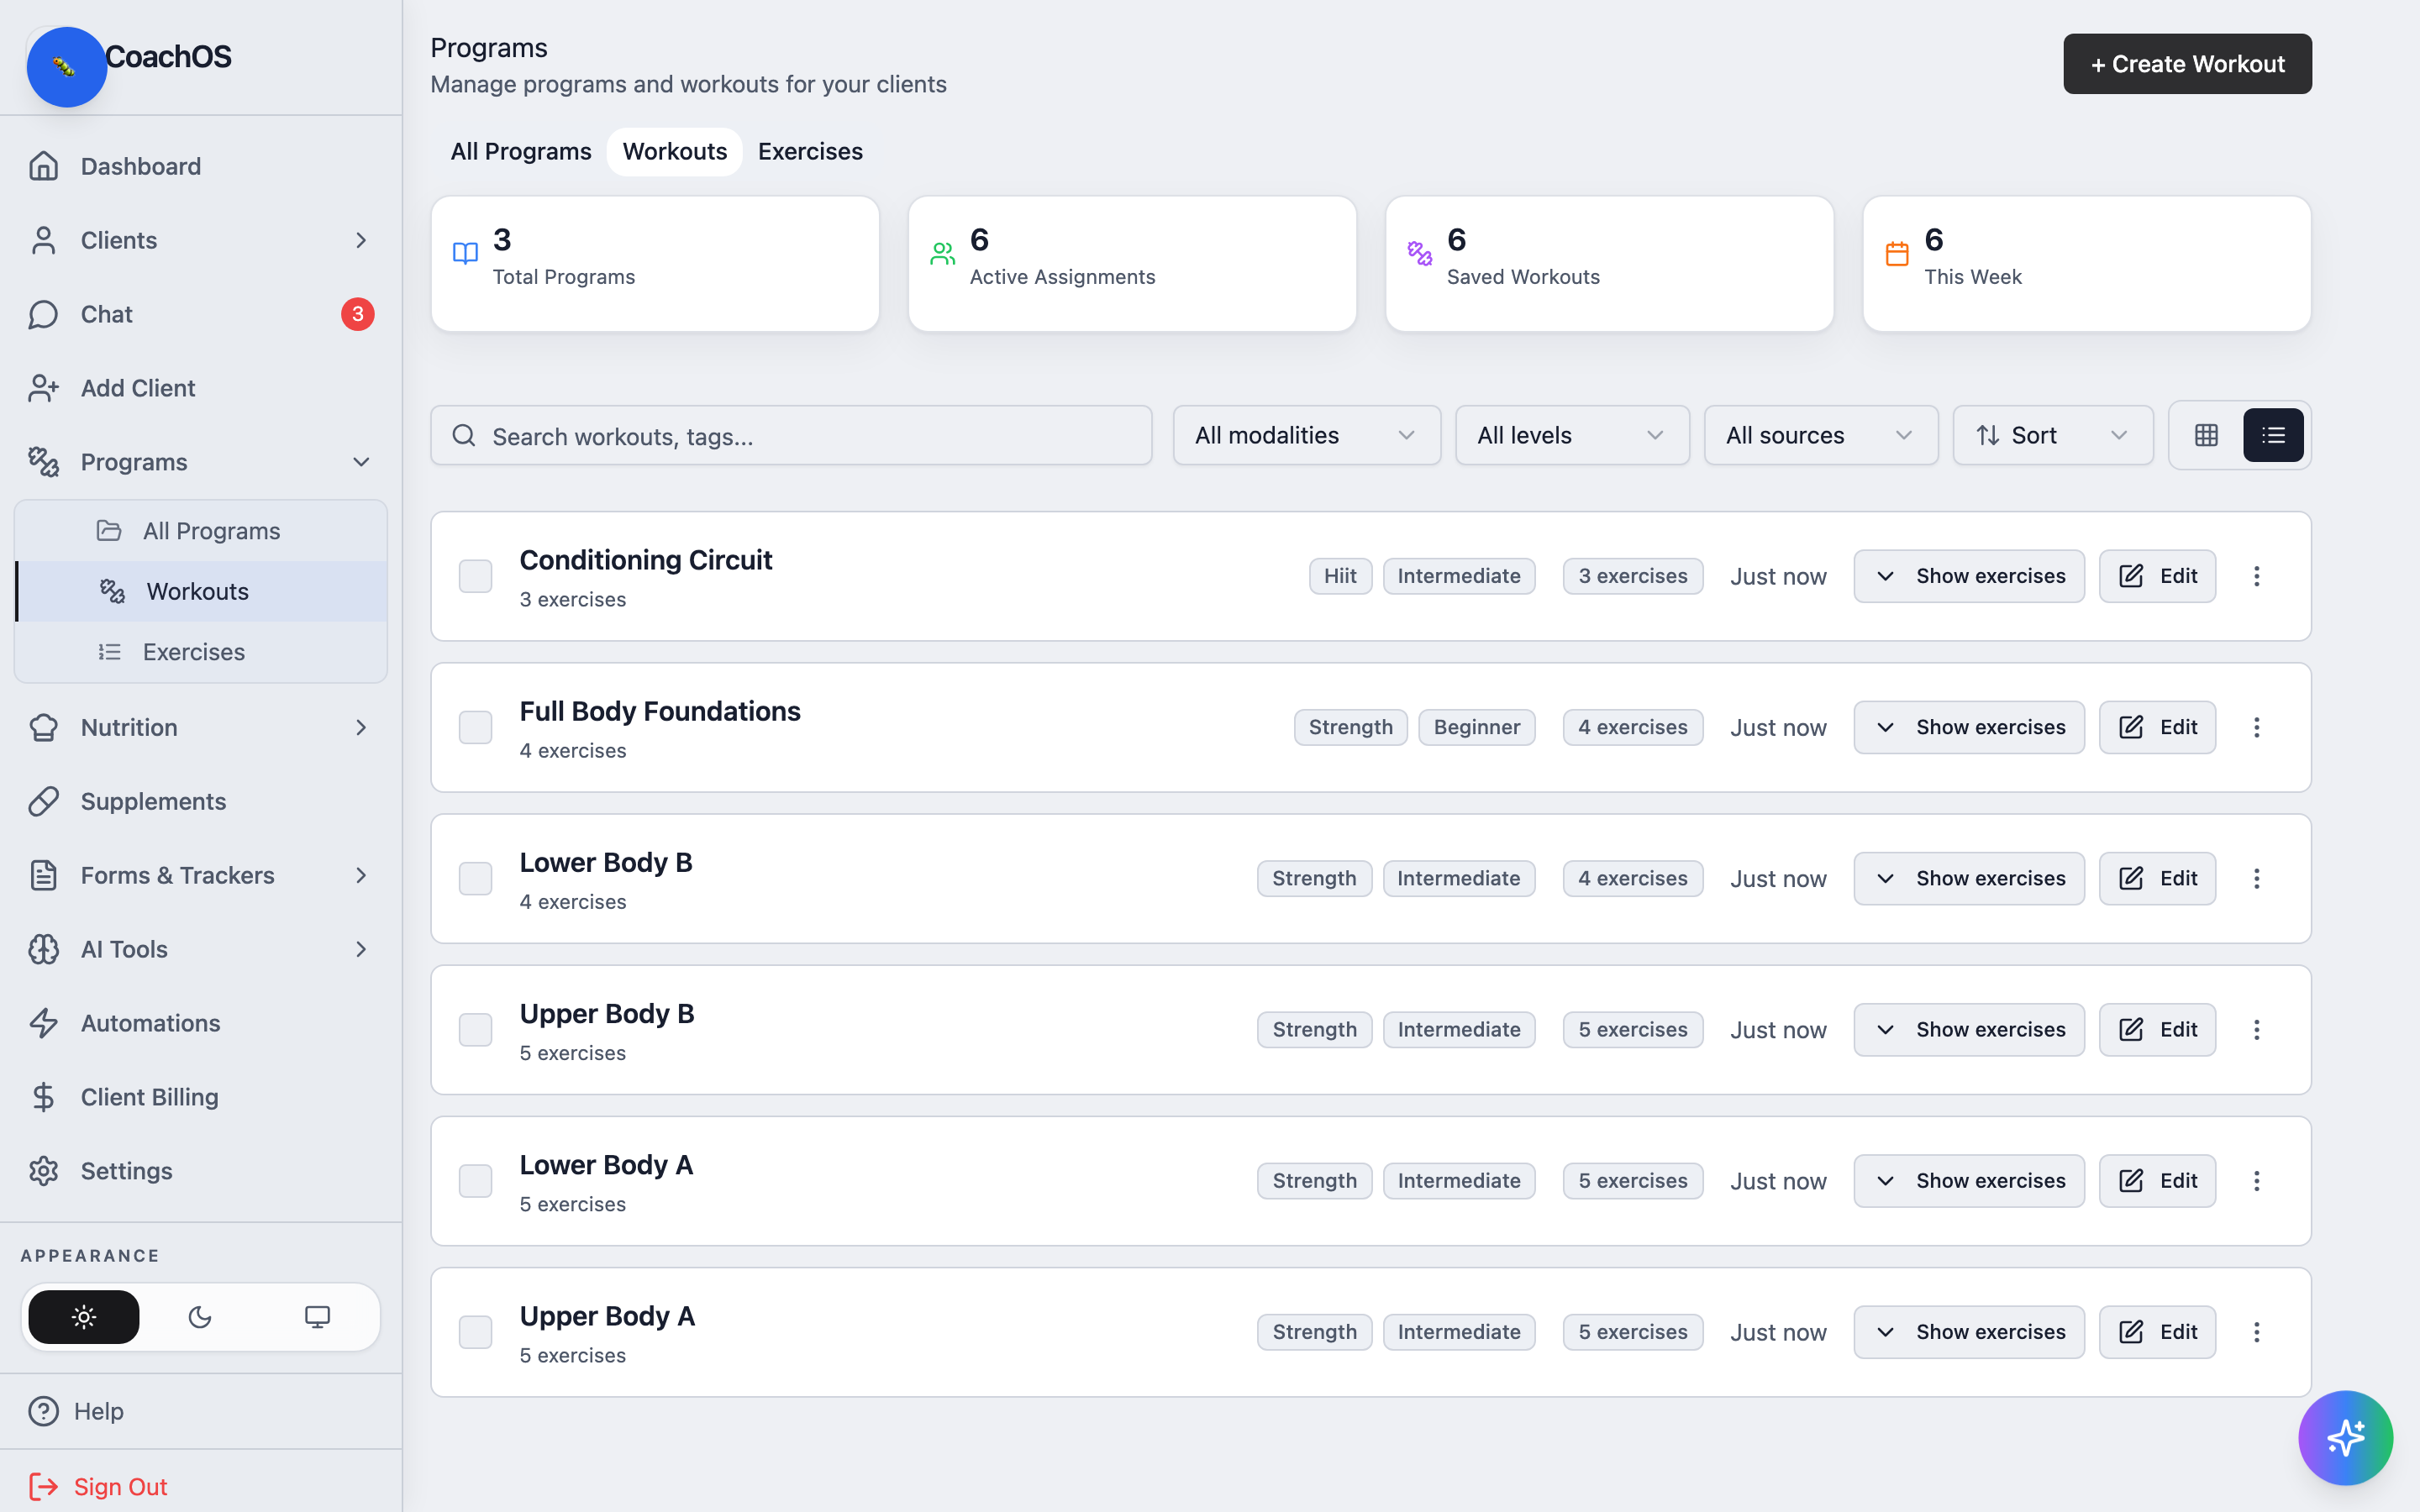Click the Automations lightning icon

click(43, 1023)
